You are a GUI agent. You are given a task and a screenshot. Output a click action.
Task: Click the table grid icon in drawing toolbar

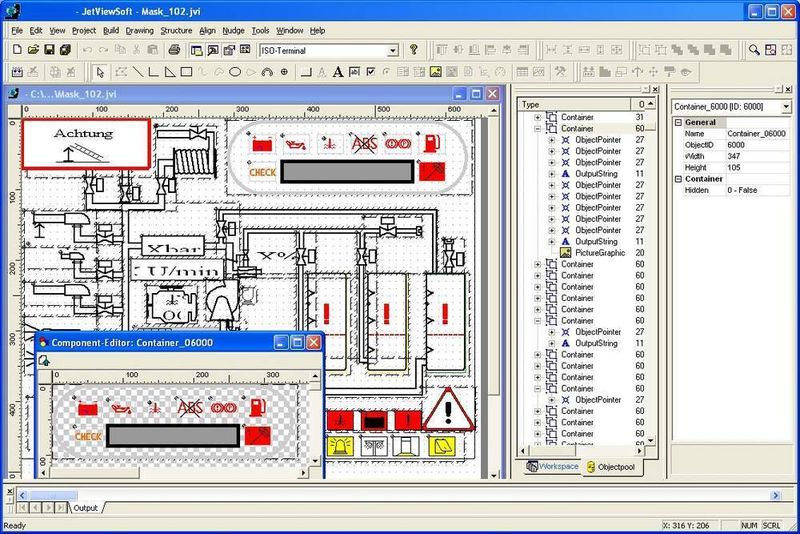click(522, 72)
